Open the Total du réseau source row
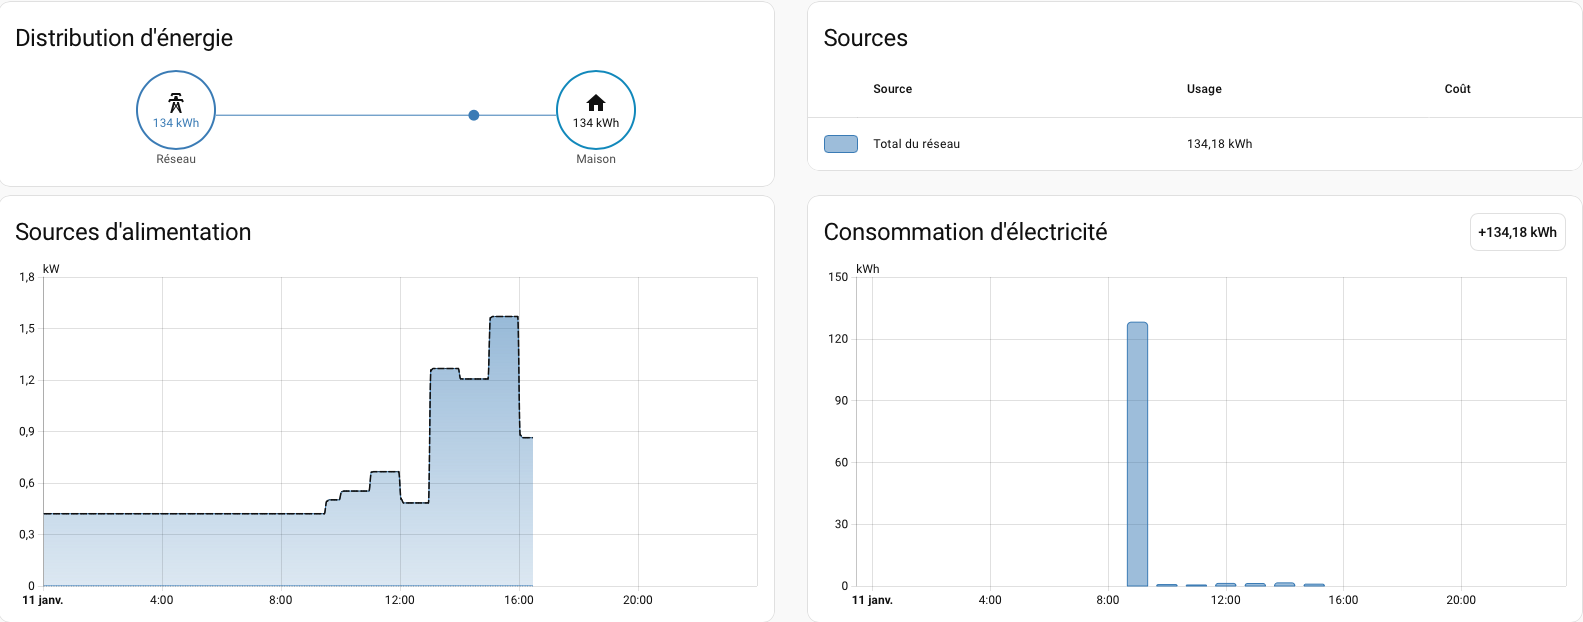The width and height of the screenshot is (1583, 622). pos(916,144)
